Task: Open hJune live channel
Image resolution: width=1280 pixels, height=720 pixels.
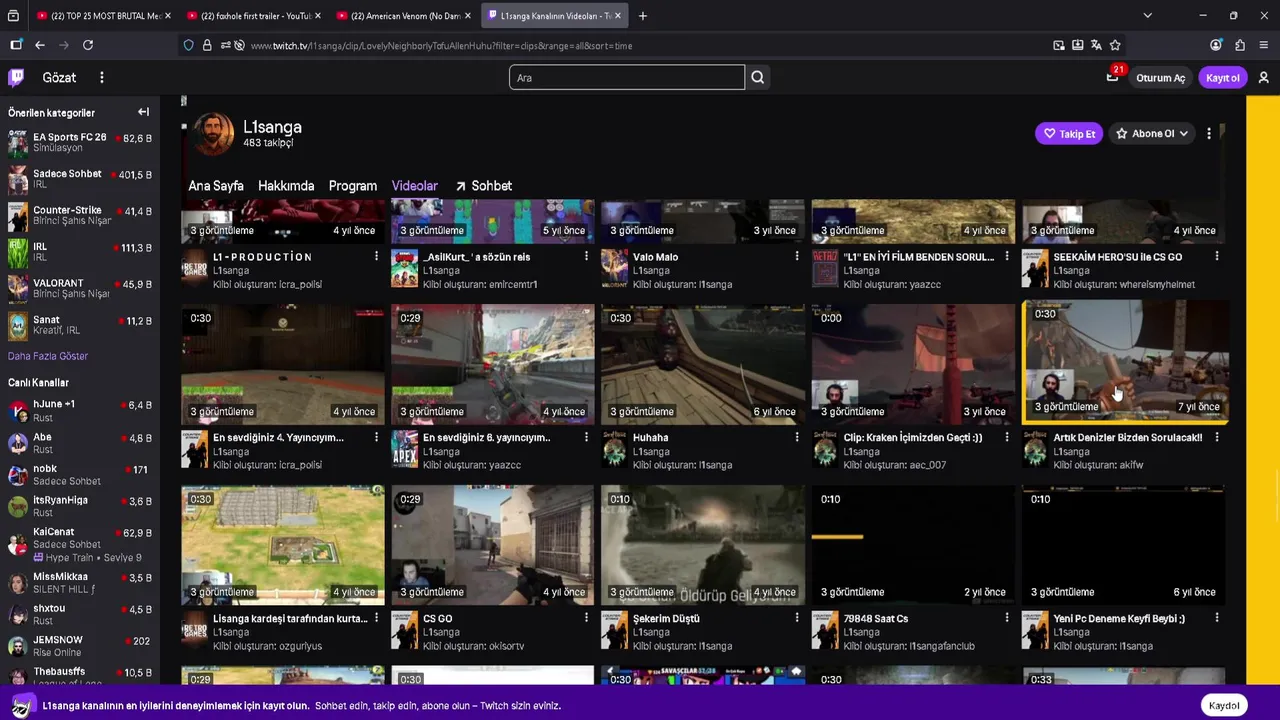Action: 80,411
